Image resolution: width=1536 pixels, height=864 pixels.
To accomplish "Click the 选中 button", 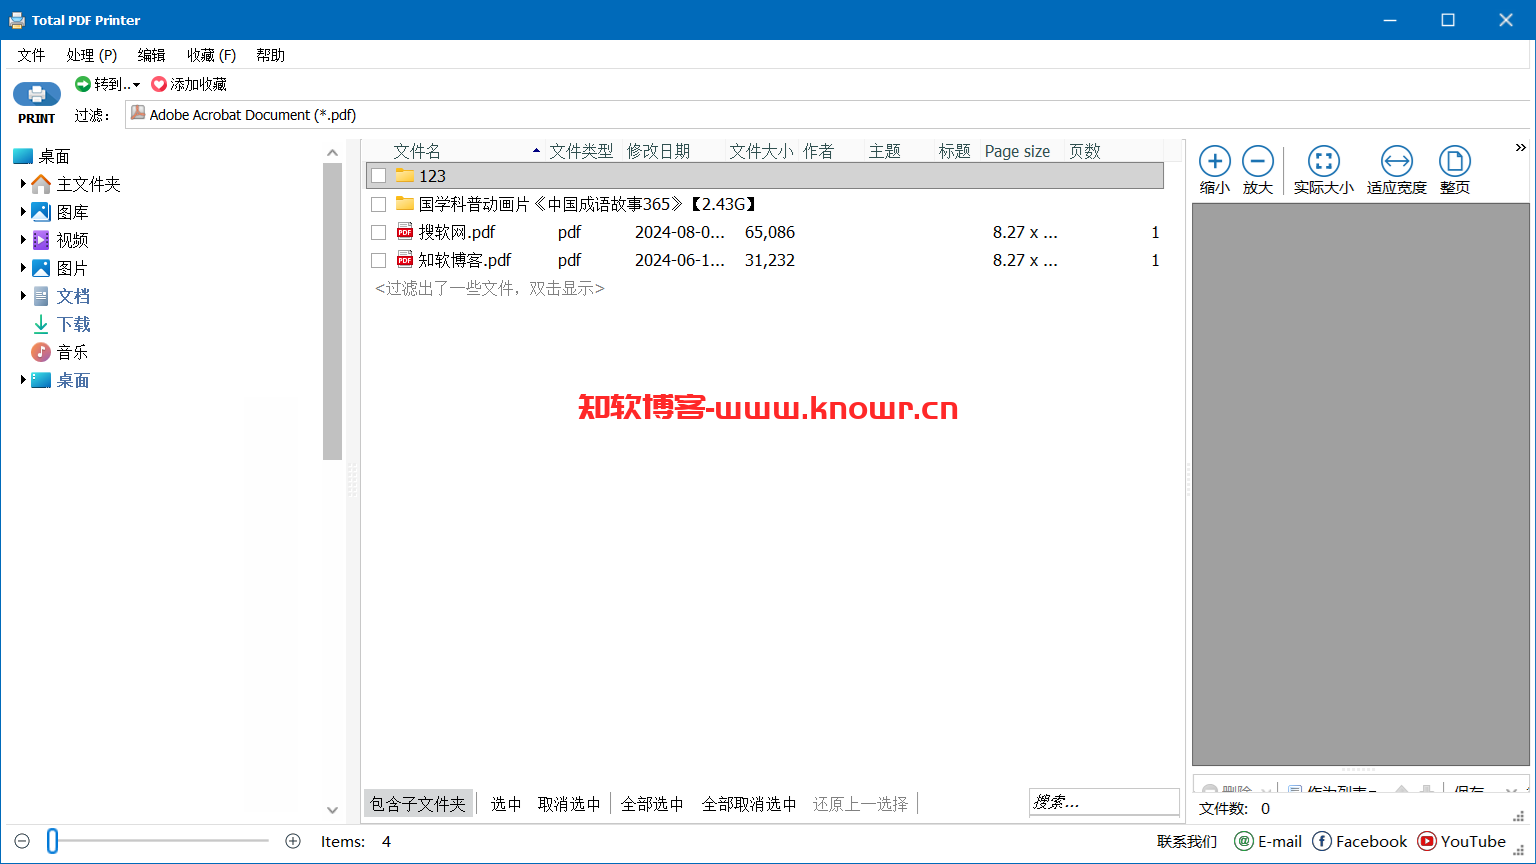I will 506,804.
